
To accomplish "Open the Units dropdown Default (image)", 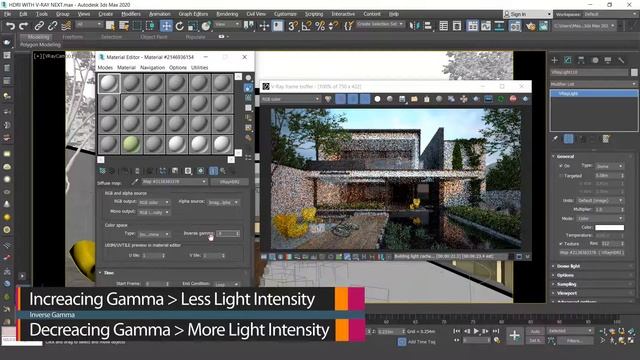I will pyautogui.click(x=600, y=200).
